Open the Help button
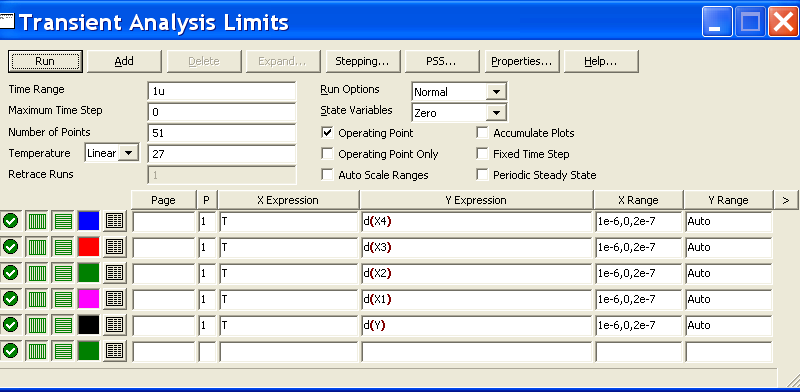The height and width of the screenshot is (392, 800). (601, 61)
